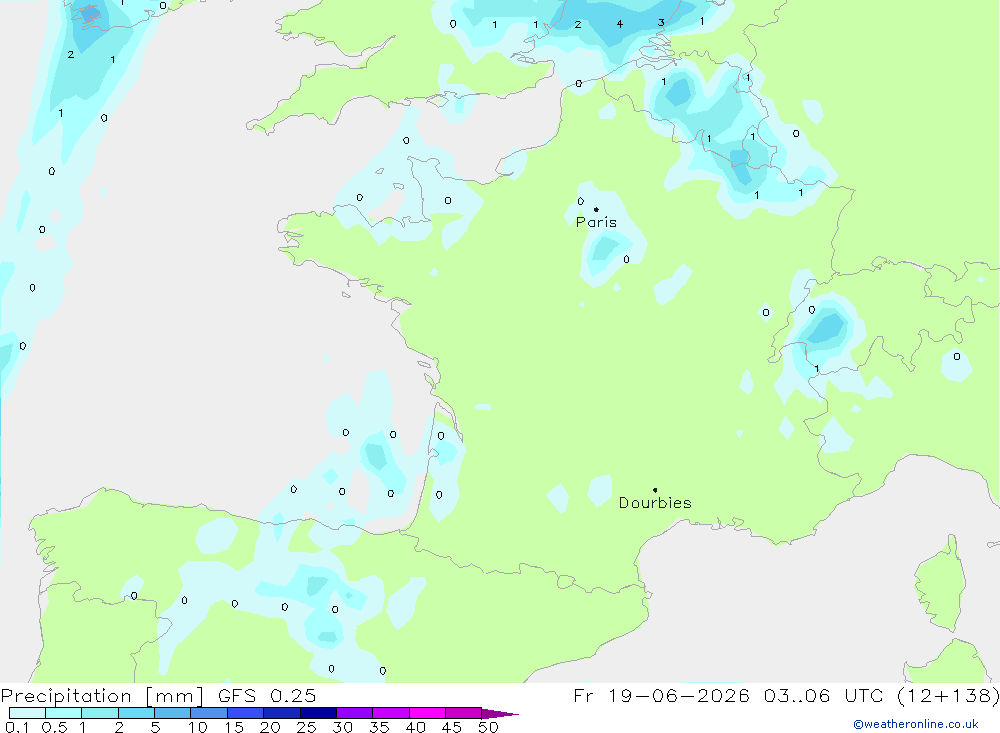Click the '4' precipitation value on map
The image size is (1000, 733).
[619, 24]
